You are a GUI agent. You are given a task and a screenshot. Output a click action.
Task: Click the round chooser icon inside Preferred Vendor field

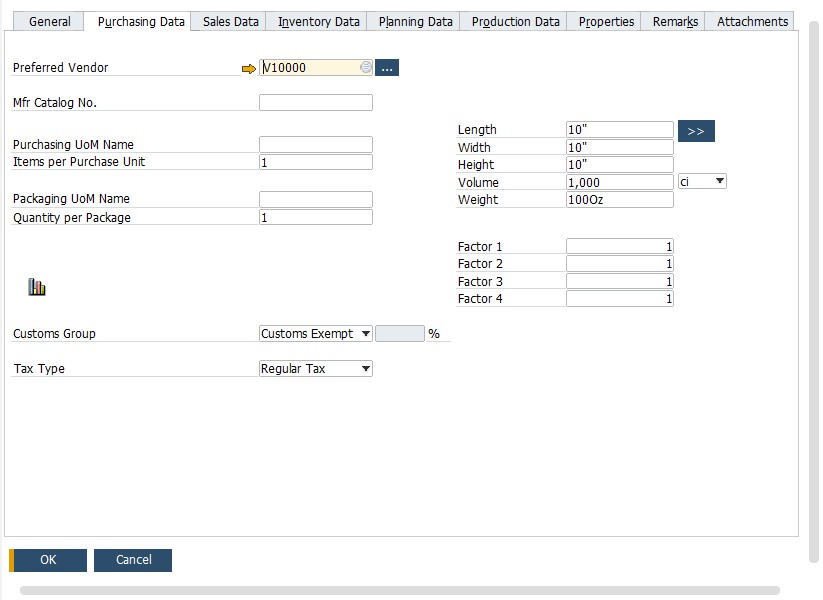coord(366,68)
